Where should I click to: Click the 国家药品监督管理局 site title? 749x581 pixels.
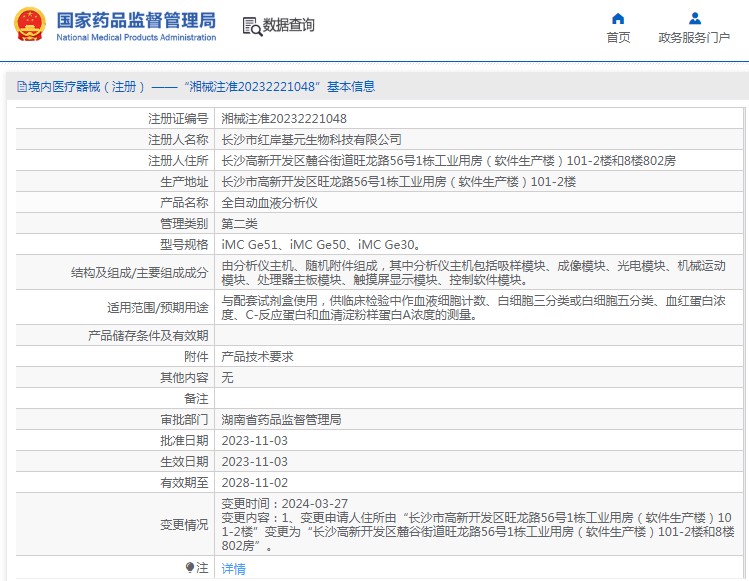click(135, 20)
